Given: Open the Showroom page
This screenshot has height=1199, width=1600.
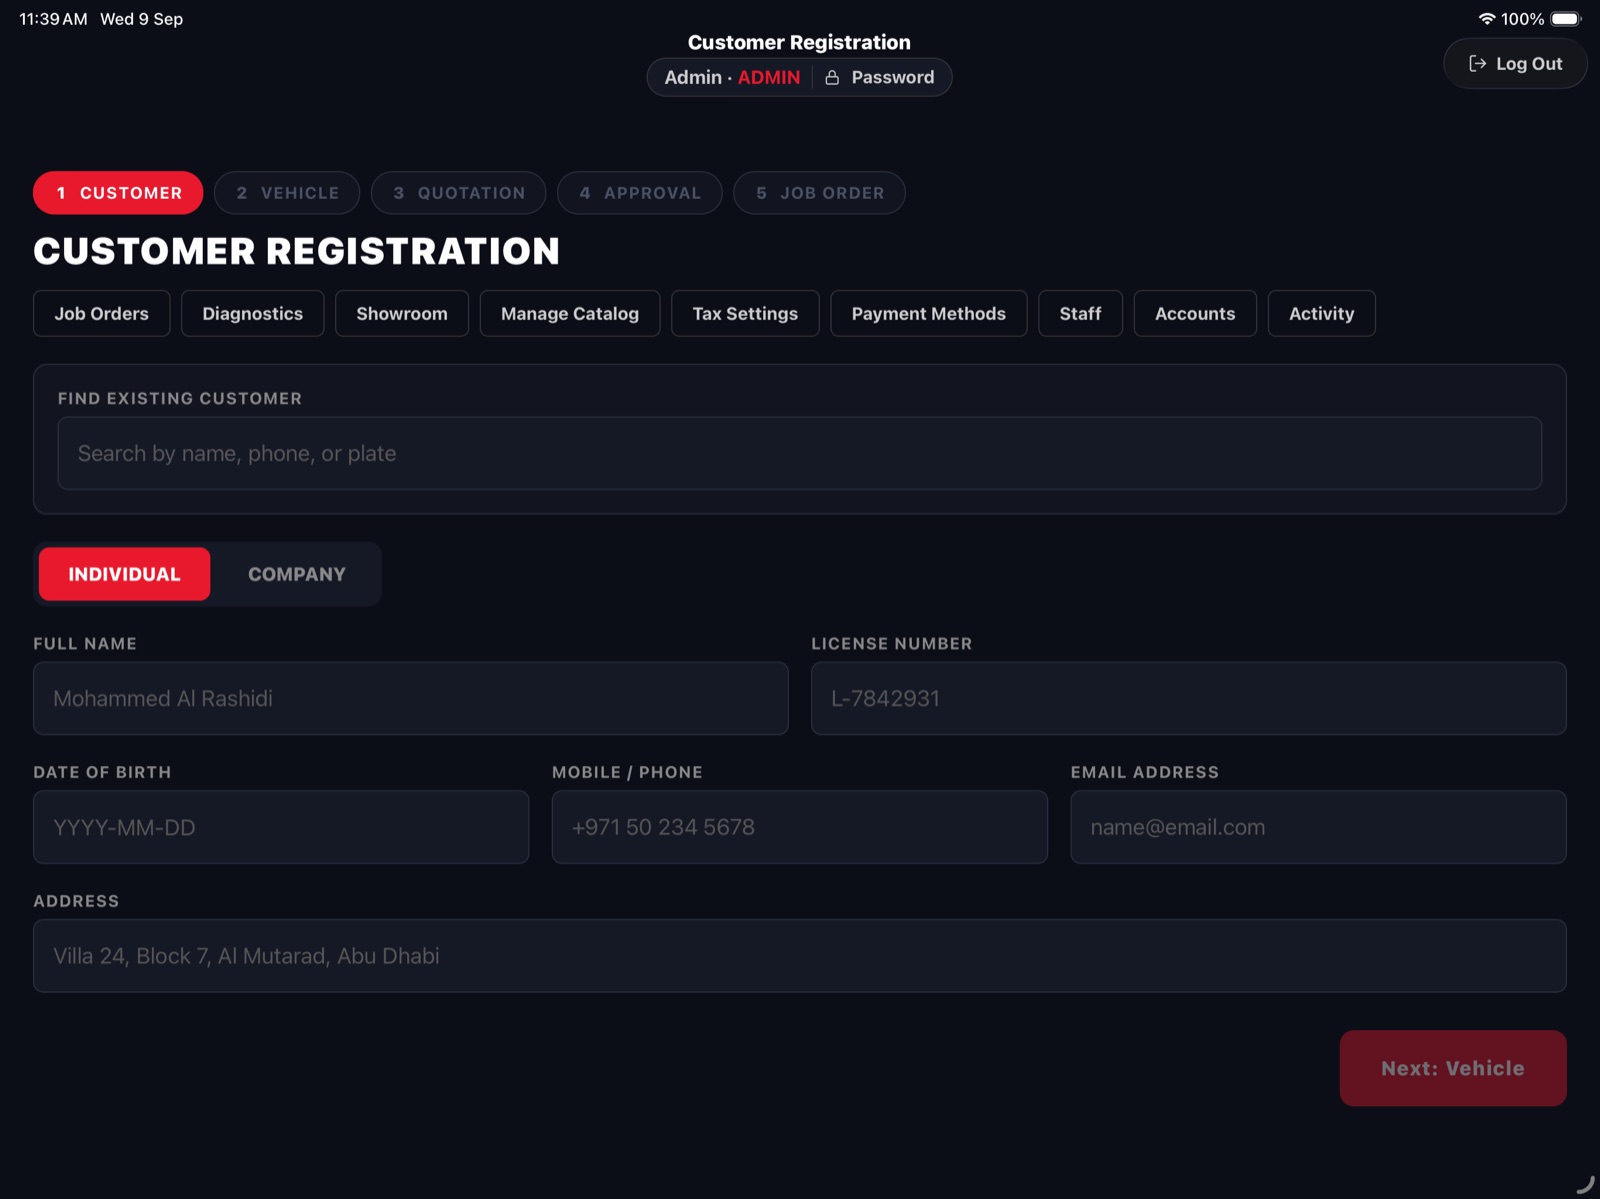Looking at the screenshot, I should [x=402, y=314].
